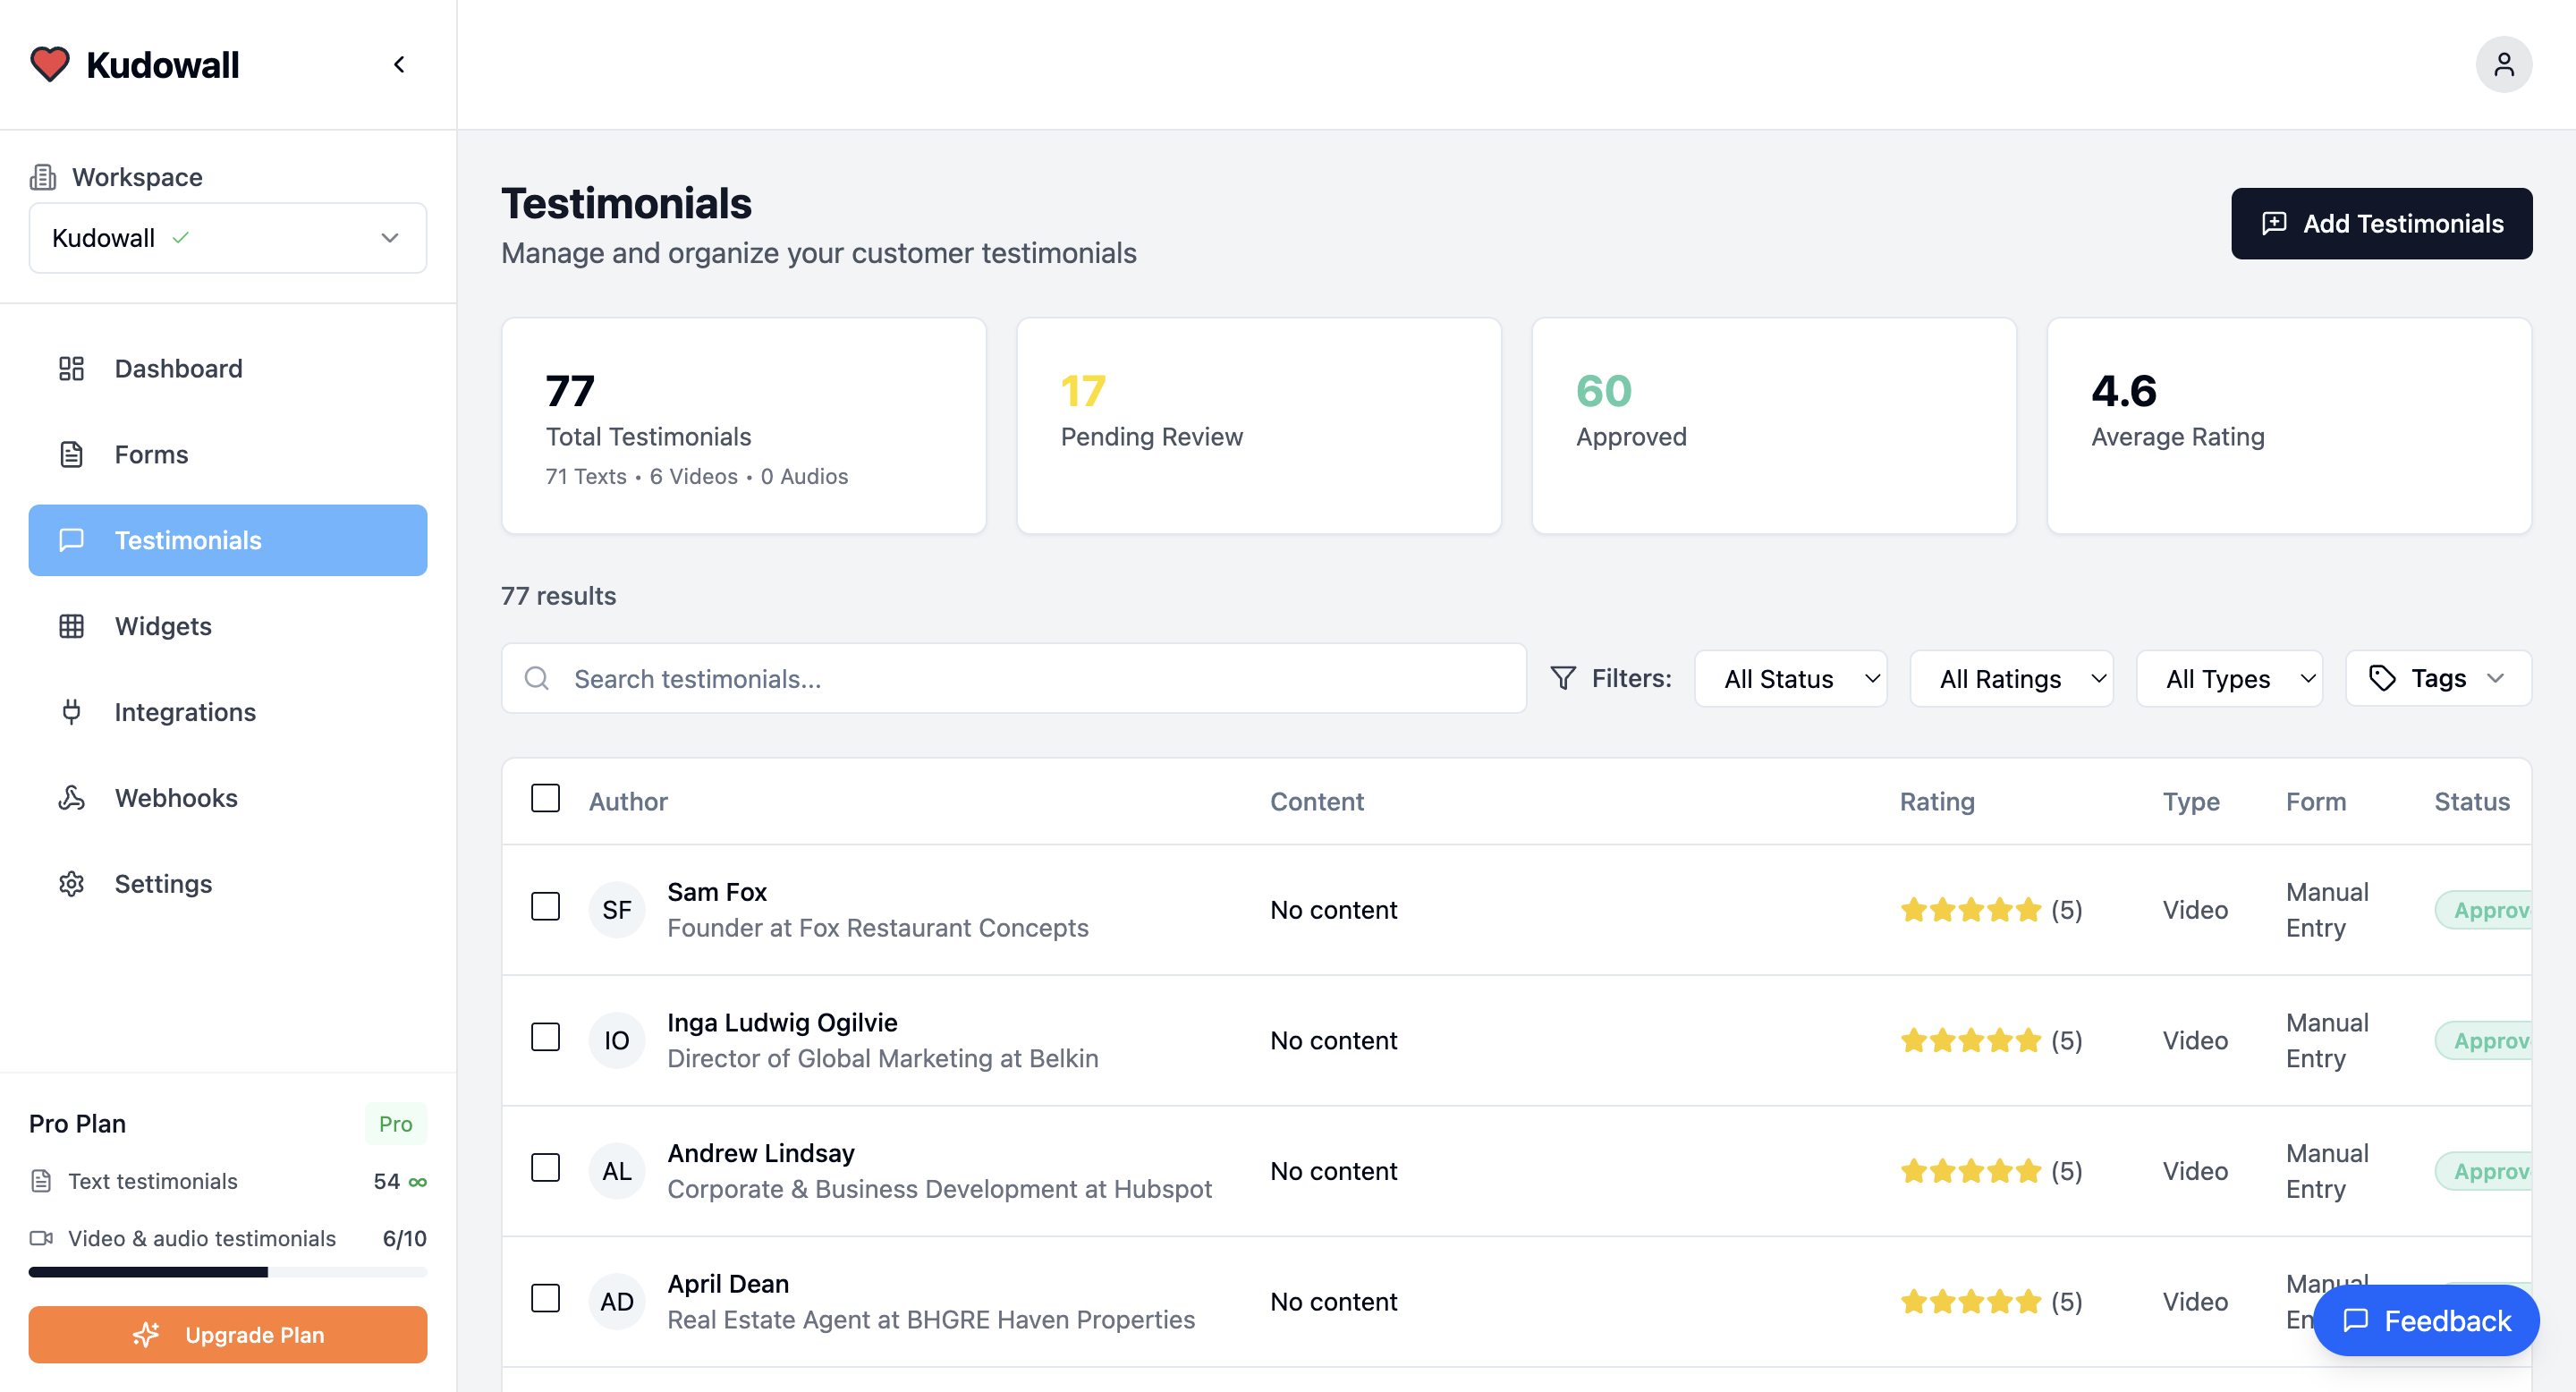Click the Pending Review stat card

tap(1259, 426)
